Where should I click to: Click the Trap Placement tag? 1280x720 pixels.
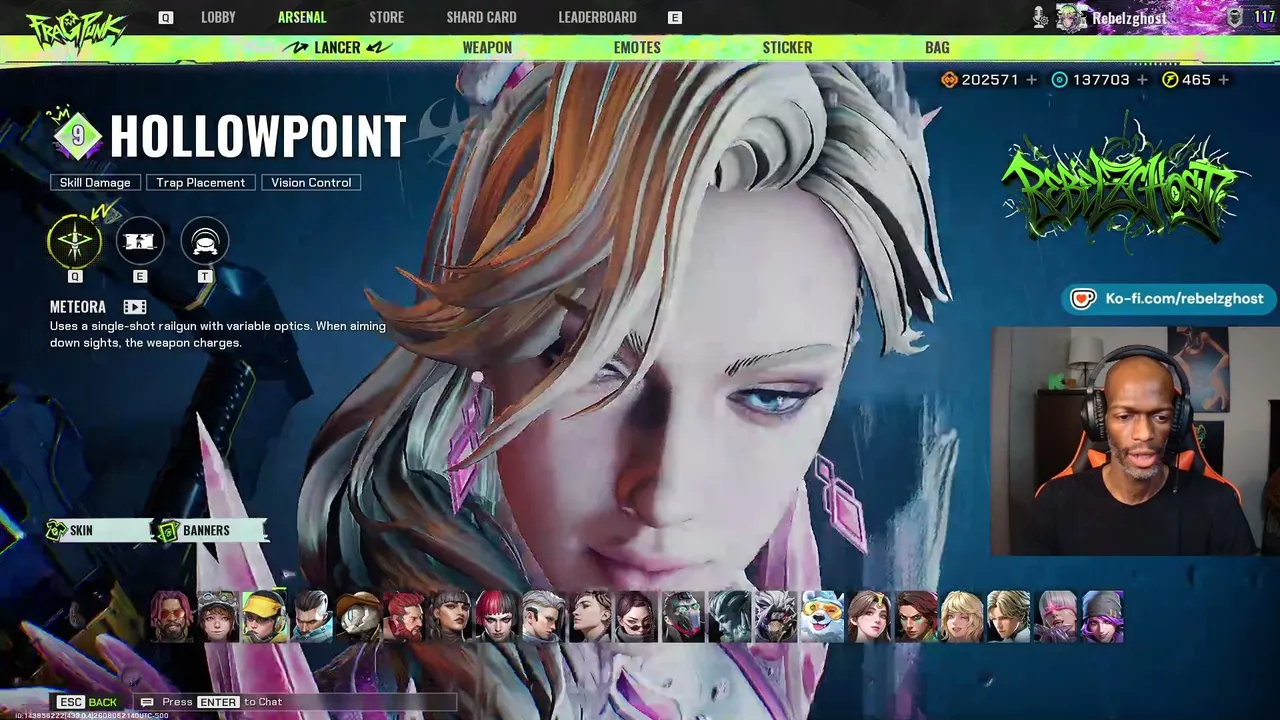200,182
